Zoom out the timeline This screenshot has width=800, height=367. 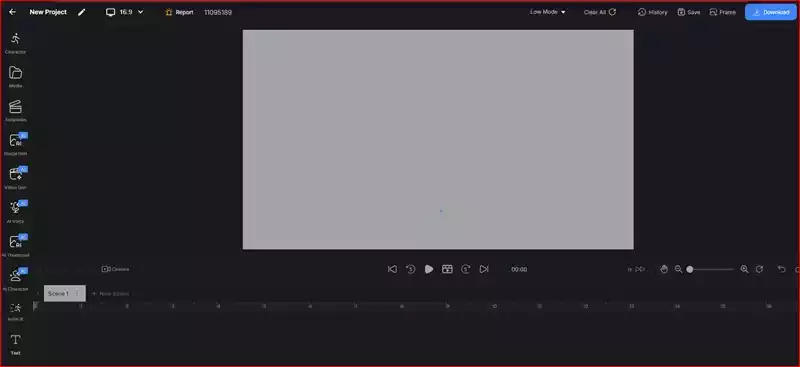point(679,269)
